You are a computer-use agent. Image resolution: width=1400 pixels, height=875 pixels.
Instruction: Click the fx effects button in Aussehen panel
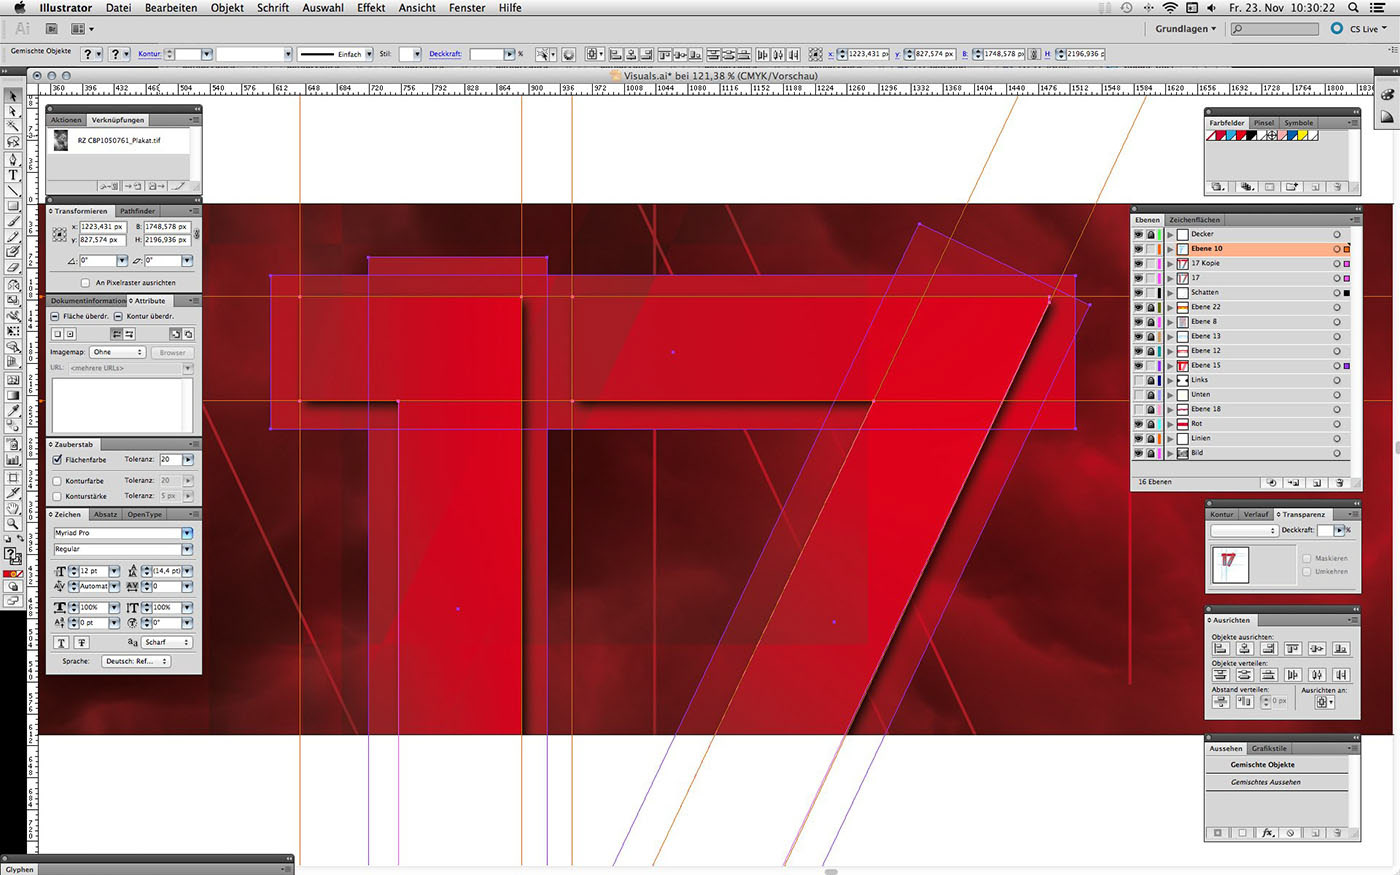1267,833
